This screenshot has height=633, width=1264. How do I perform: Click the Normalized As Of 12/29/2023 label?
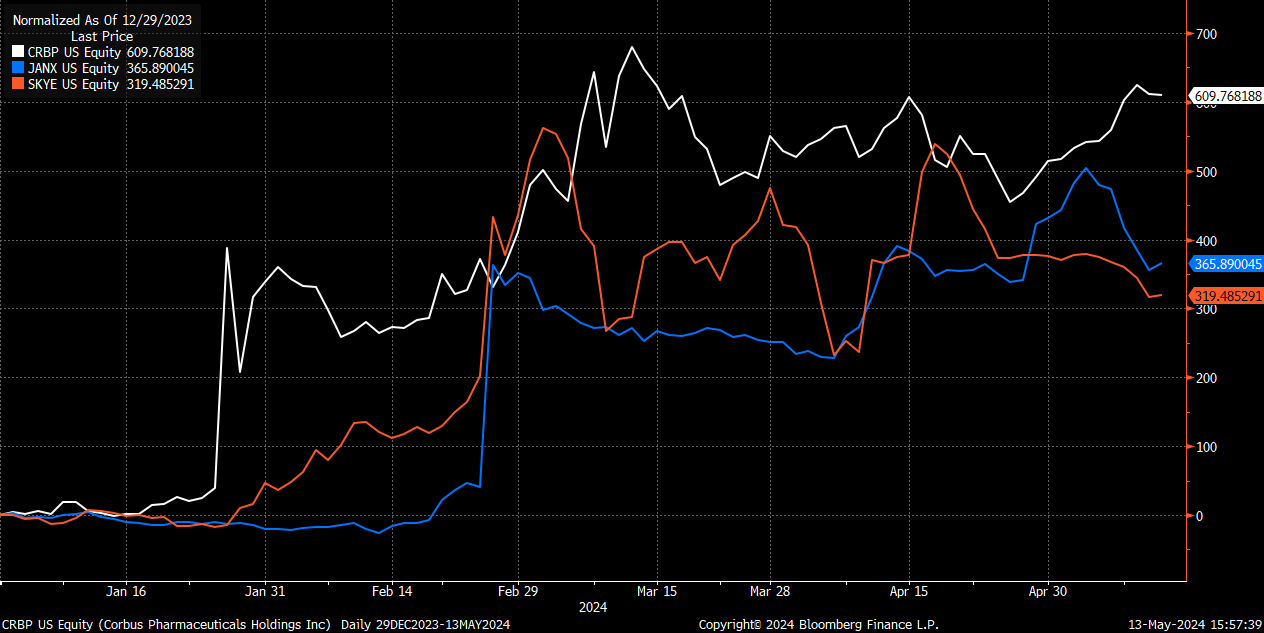[x=103, y=20]
